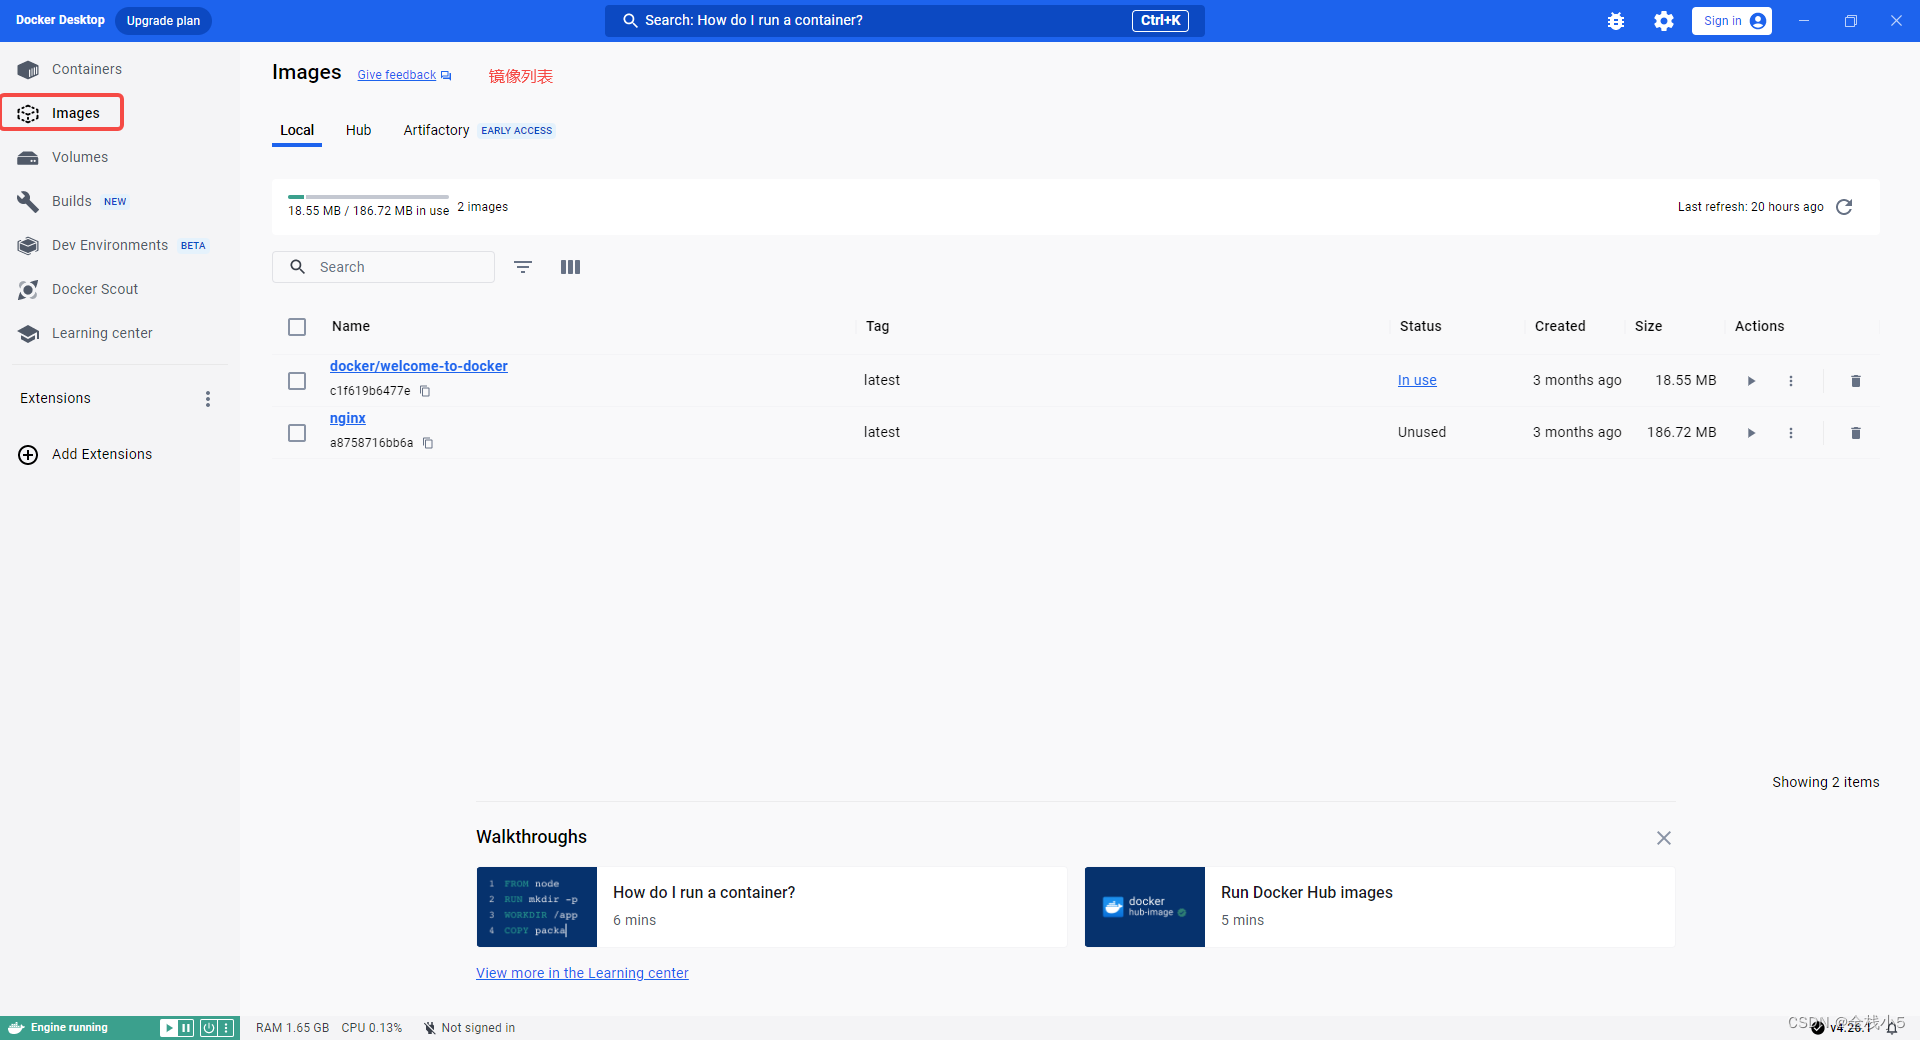Run the nginx image
The image size is (1920, 1040).
[1751, 433]
